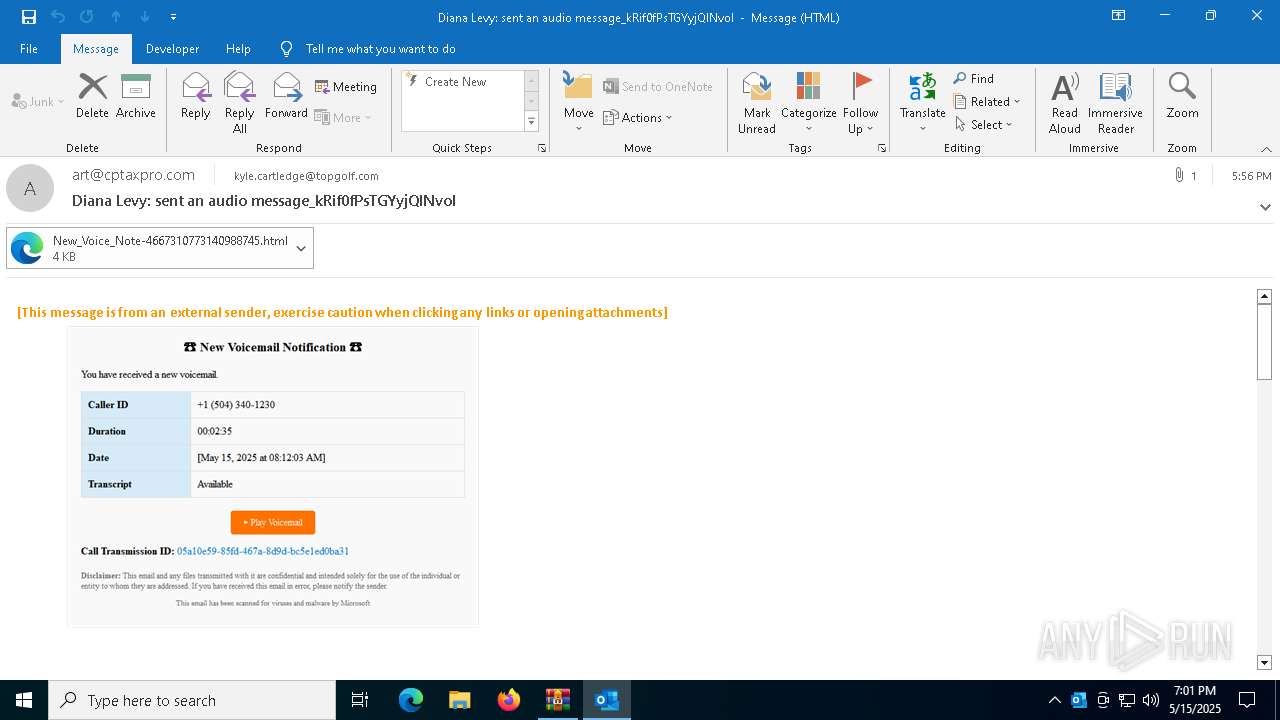Open Task View on taskbar
Viewport: 1280px width, 720px height.
point(360,700)
